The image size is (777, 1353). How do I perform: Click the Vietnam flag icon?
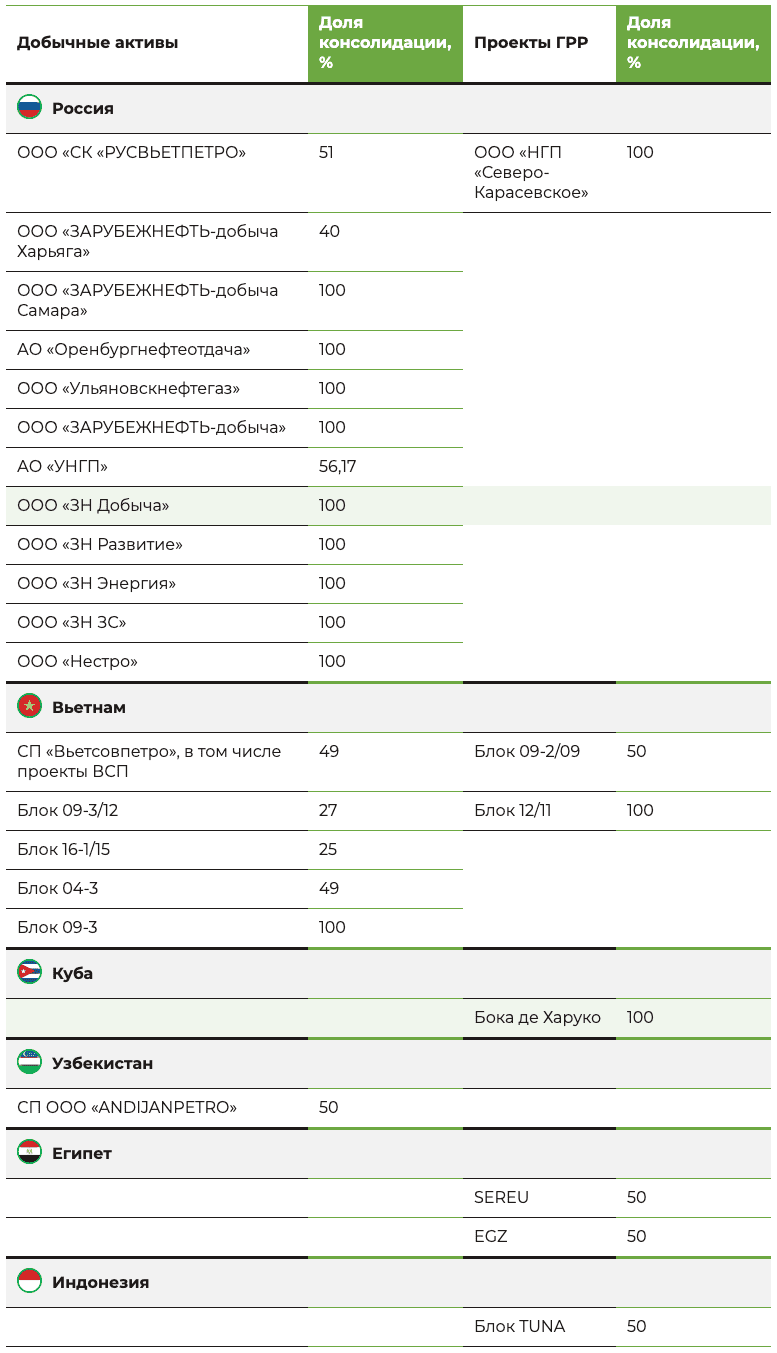pyautogui.click(x=29, y=707)
